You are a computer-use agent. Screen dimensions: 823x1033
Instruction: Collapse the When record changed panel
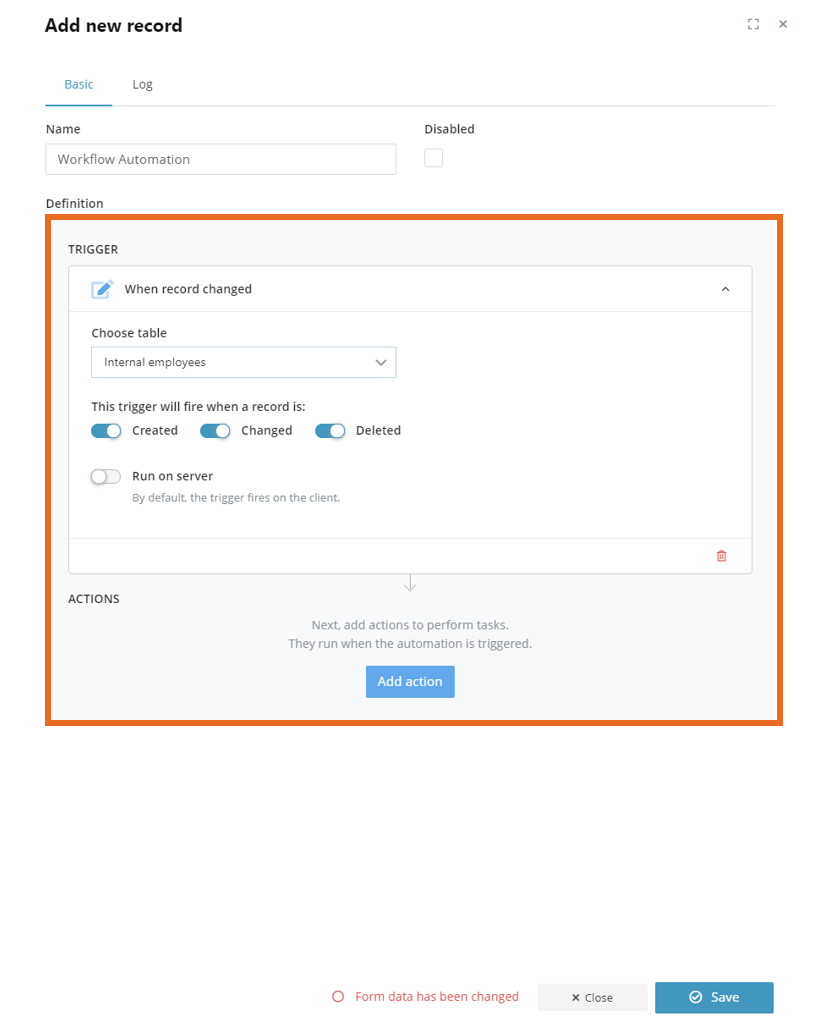pyautogui.click(x=725, y=289)
